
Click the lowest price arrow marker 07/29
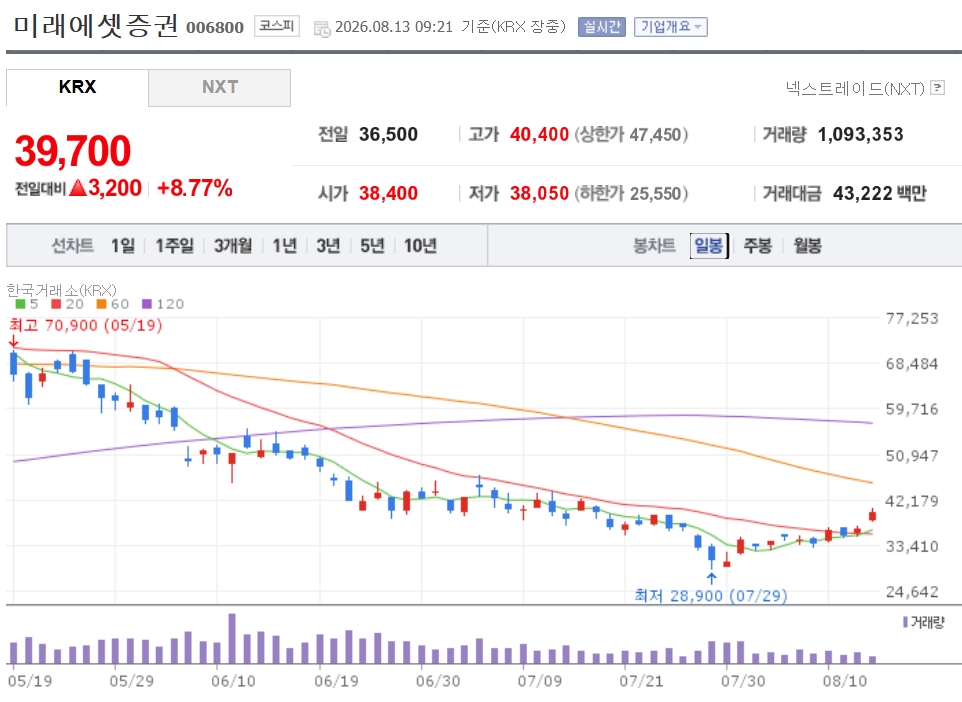click(711, 578)
